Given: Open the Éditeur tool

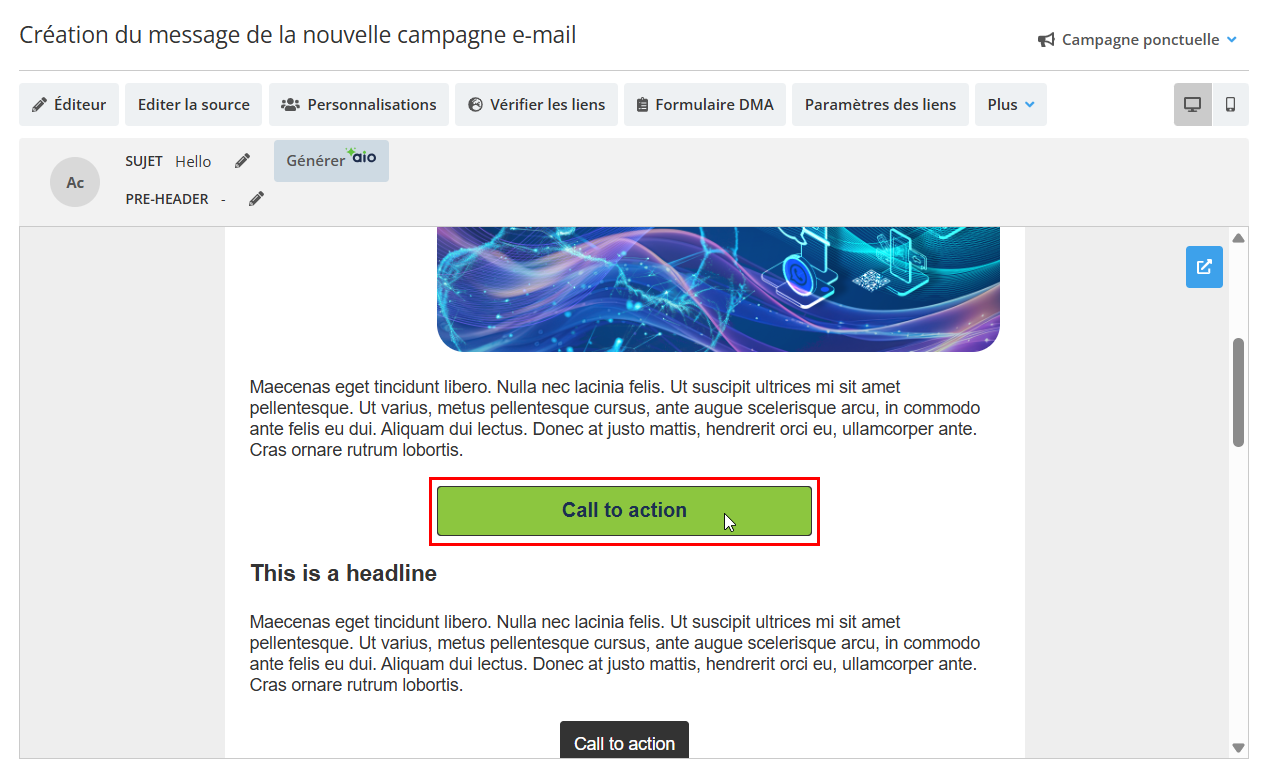Looking at the screenshot, I should [69, 104].
